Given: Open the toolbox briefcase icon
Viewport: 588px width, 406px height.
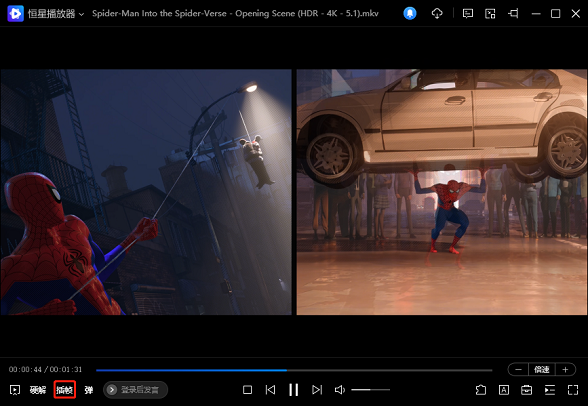Looking at the screenshot, I should 526,390.
